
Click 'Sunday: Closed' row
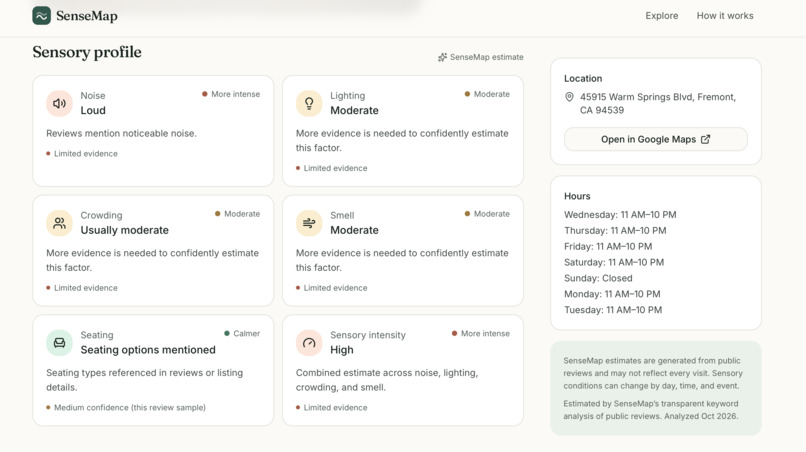coord(598,279)
